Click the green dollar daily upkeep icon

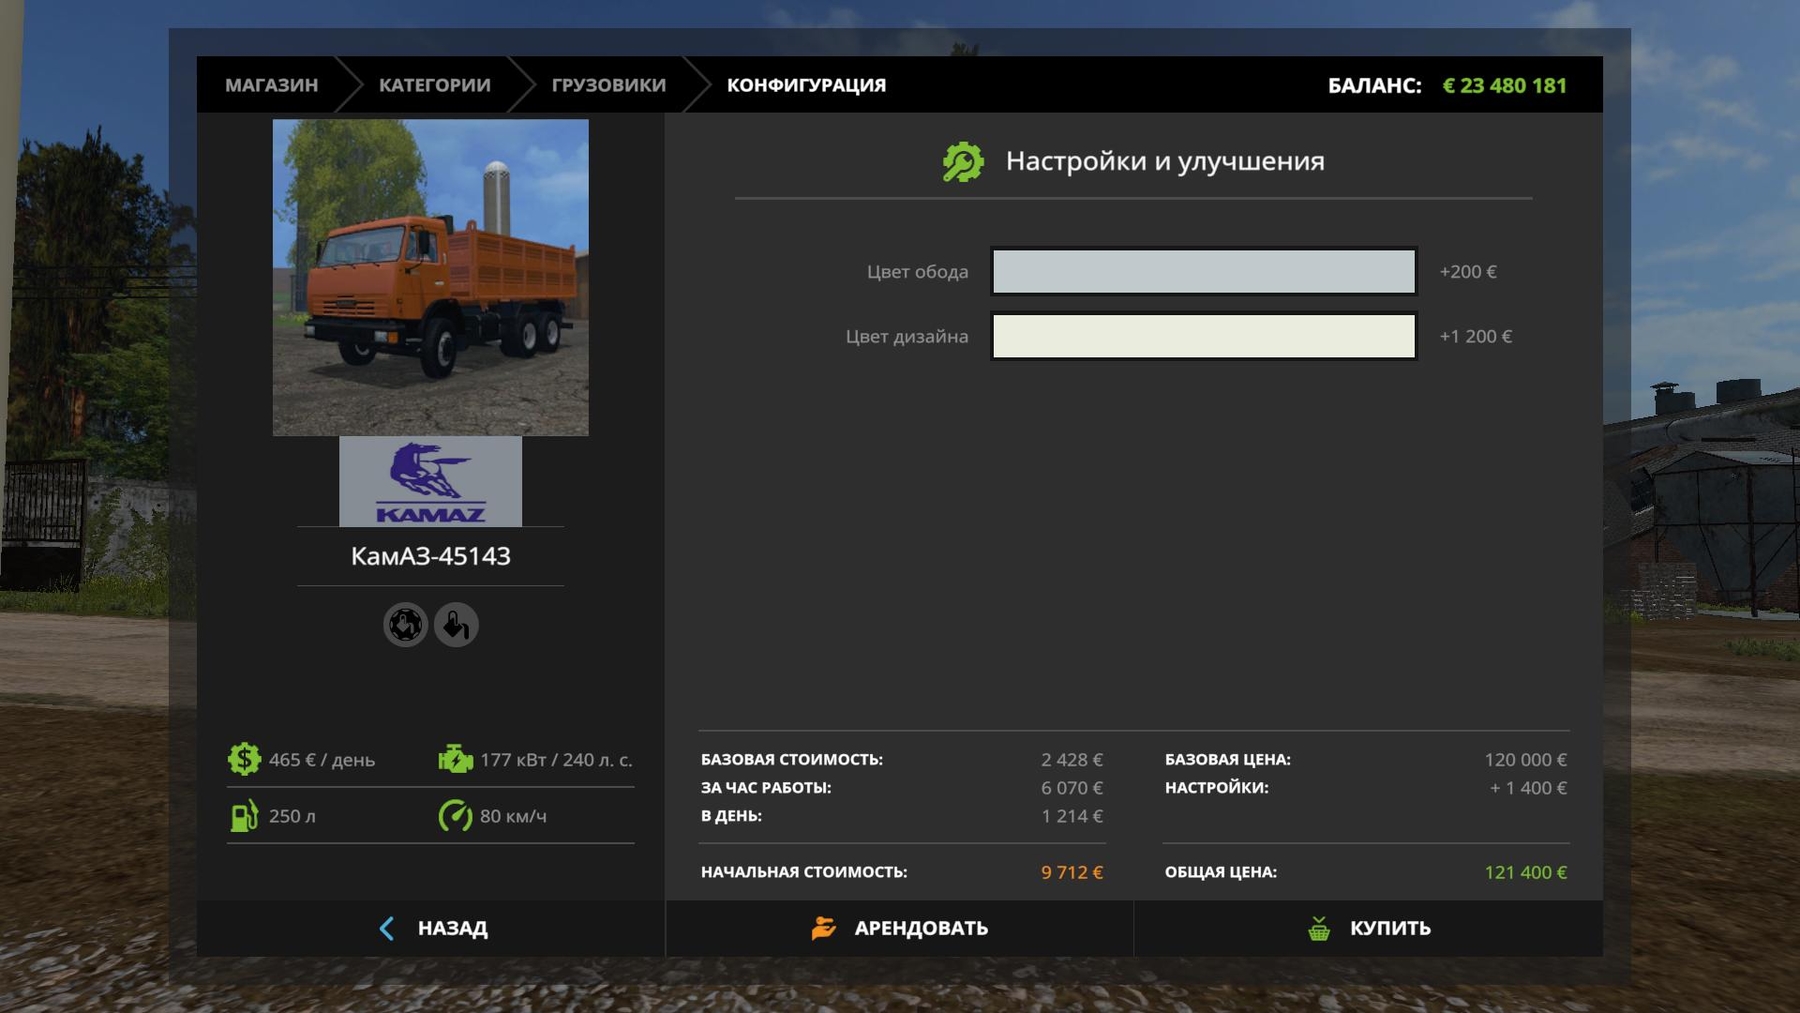pyautogui.click(x=244, y=759)
